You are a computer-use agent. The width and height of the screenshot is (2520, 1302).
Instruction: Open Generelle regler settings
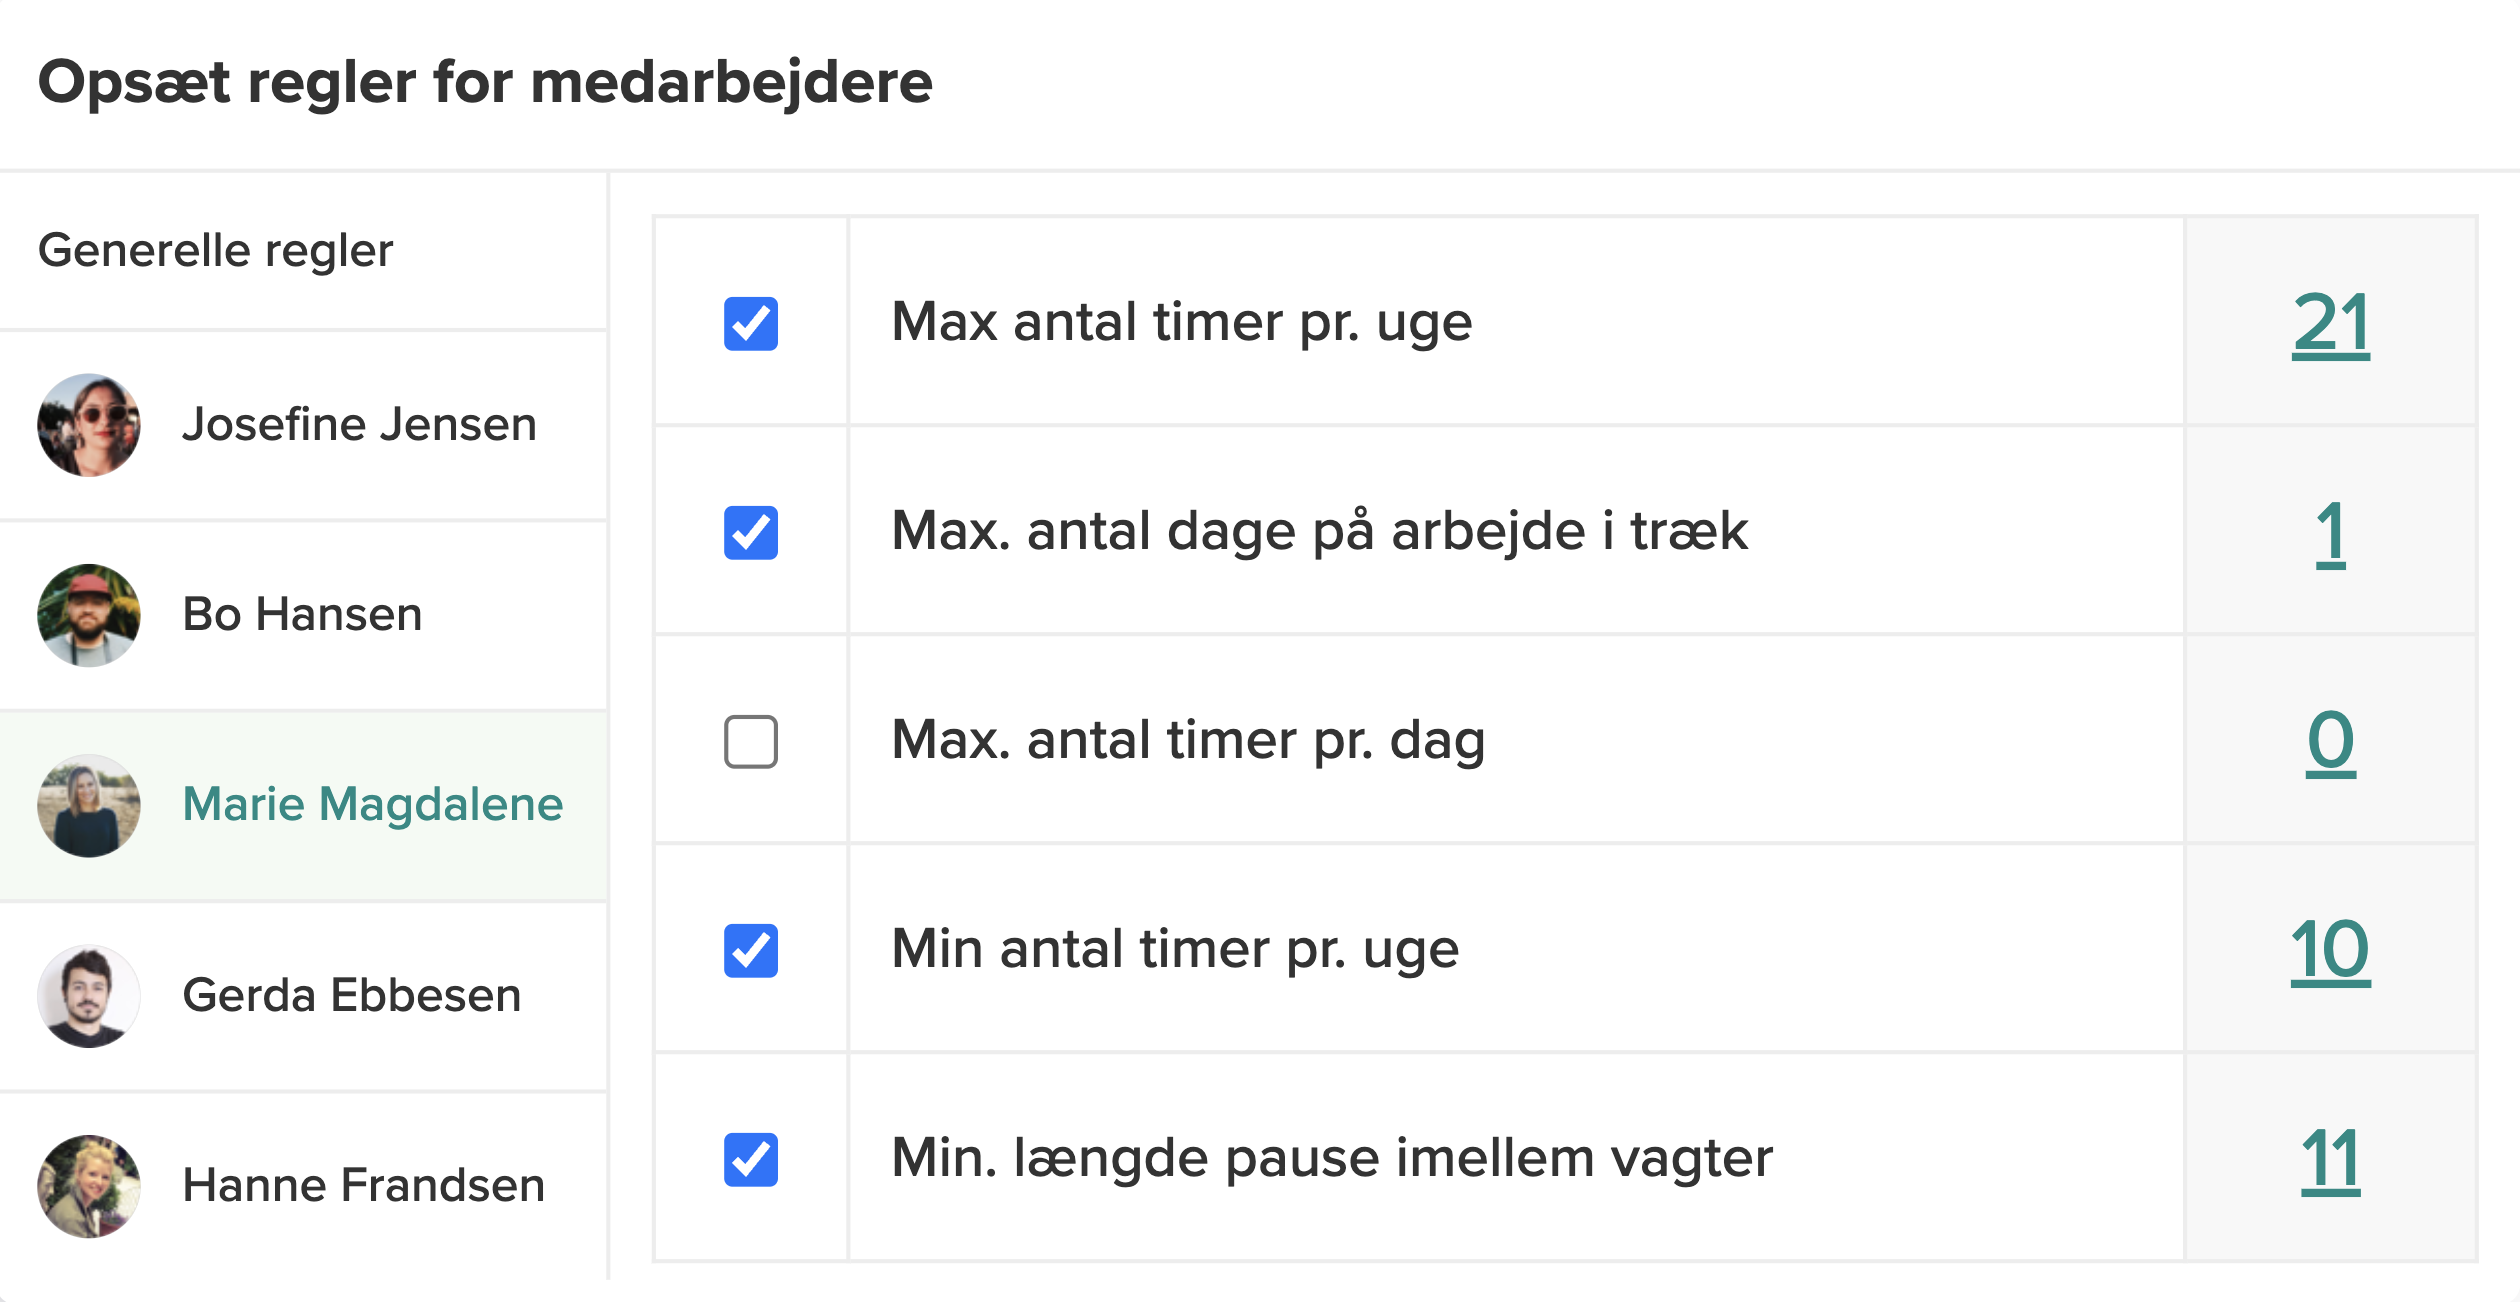tap(214, 250)
